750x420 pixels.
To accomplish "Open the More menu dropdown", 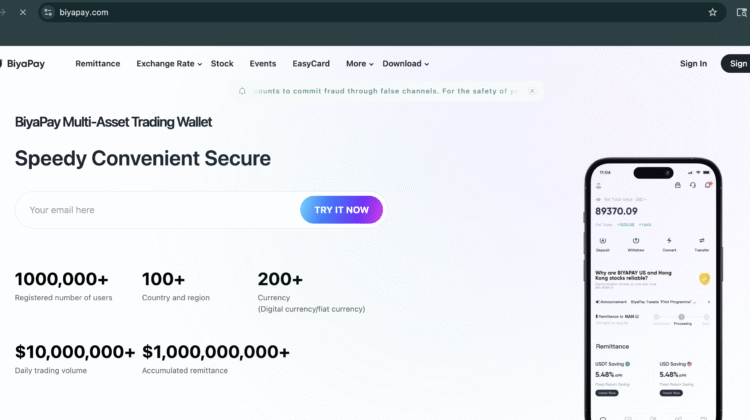I will click(x=360, y=64).
